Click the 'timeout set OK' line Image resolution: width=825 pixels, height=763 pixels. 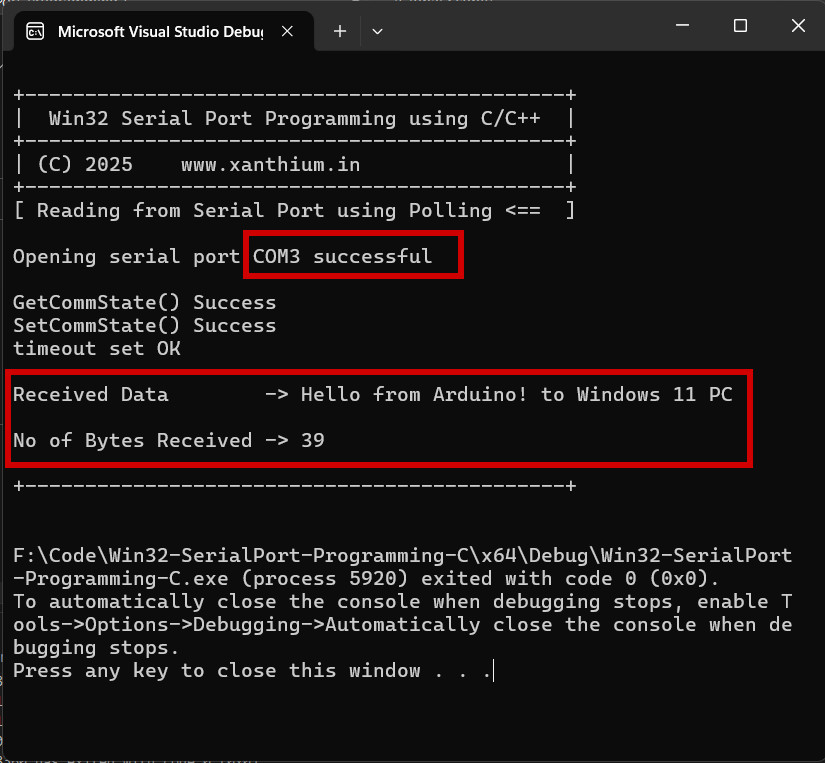[96, 348]
